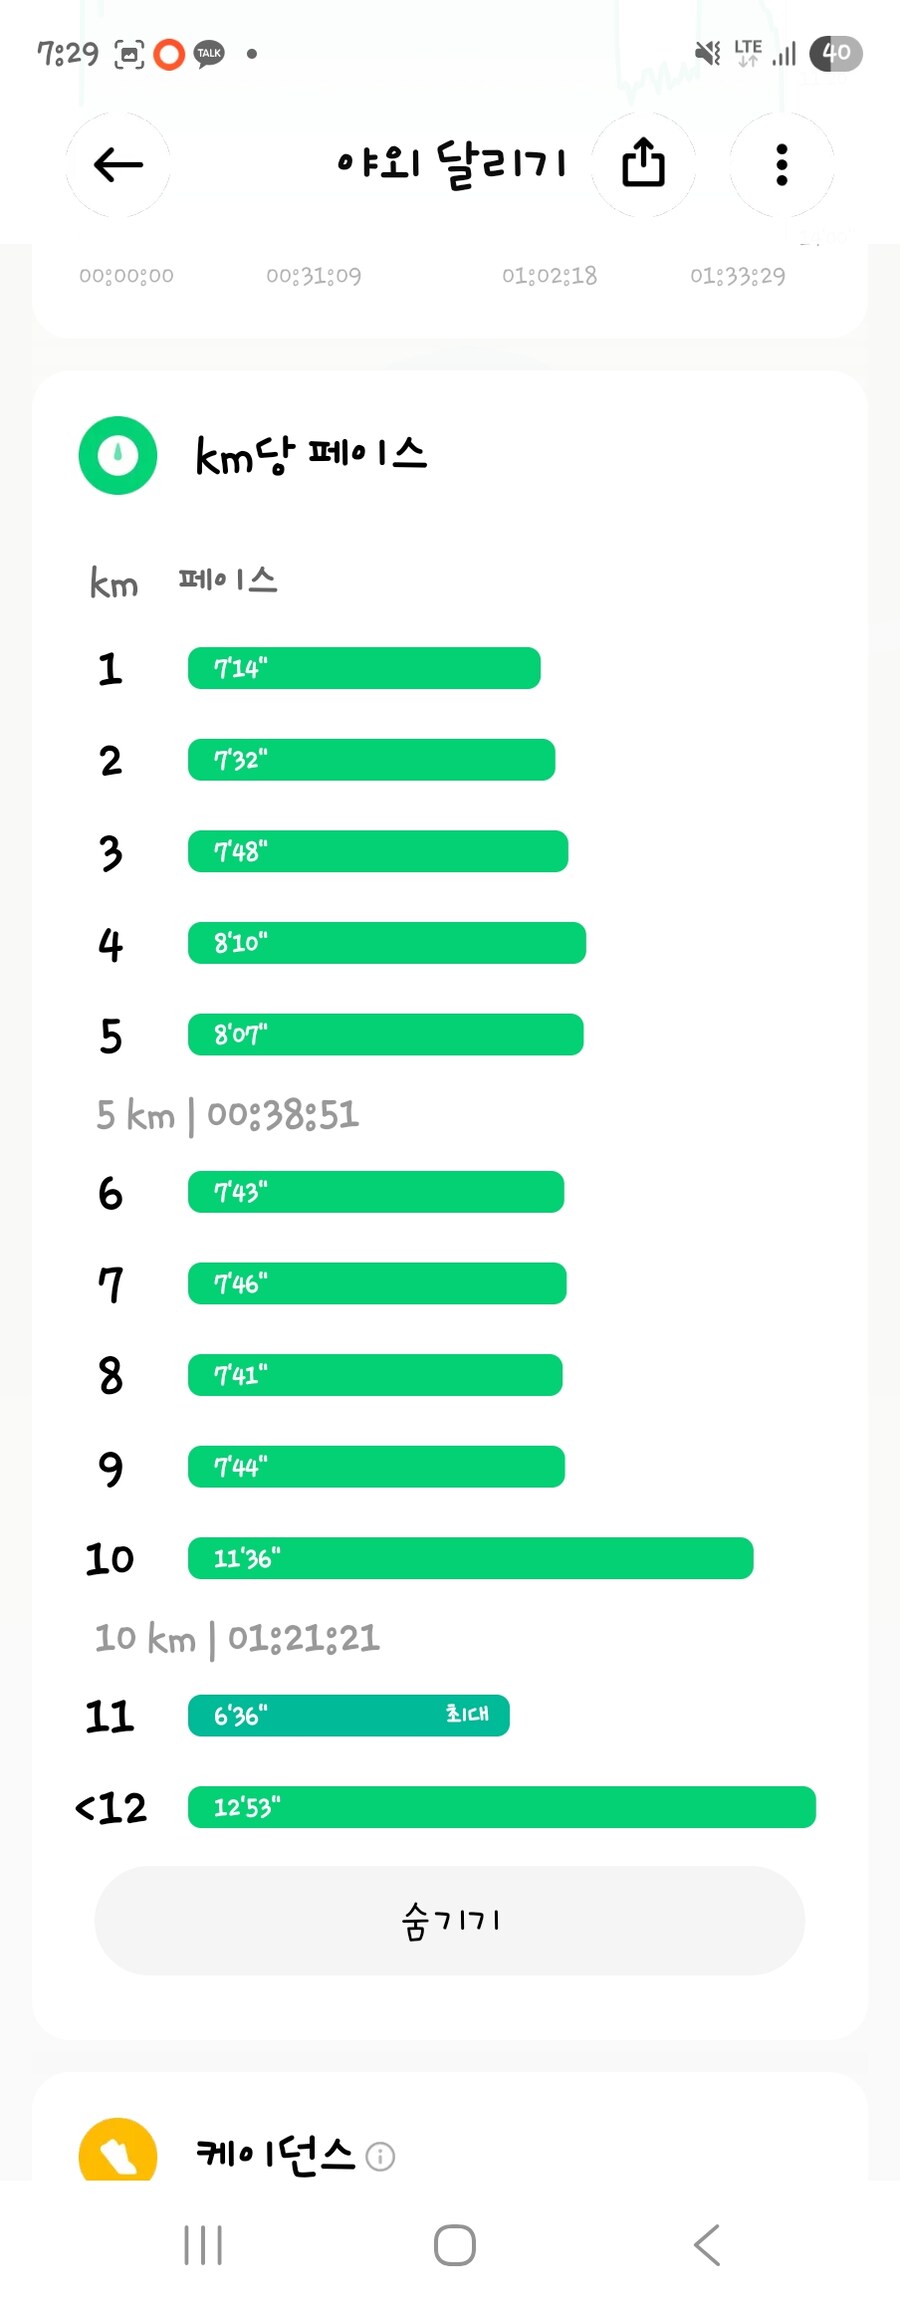The height and width of the screenshot is (2306, 900).
Task: Open the share icon
Action: [x=643, y=164]
